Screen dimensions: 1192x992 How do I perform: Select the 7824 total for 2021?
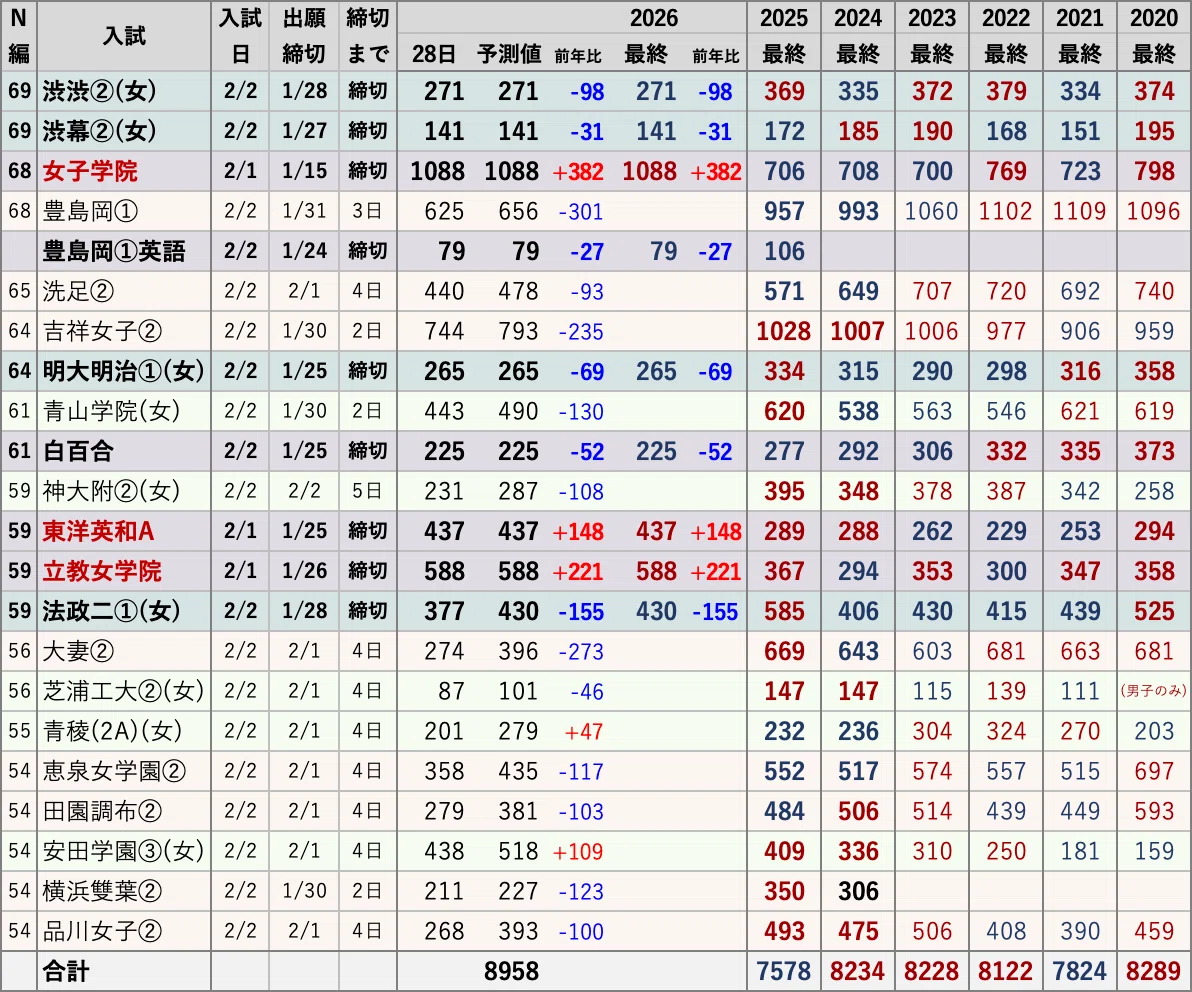pyautogui.click(x=1079, y=971)
